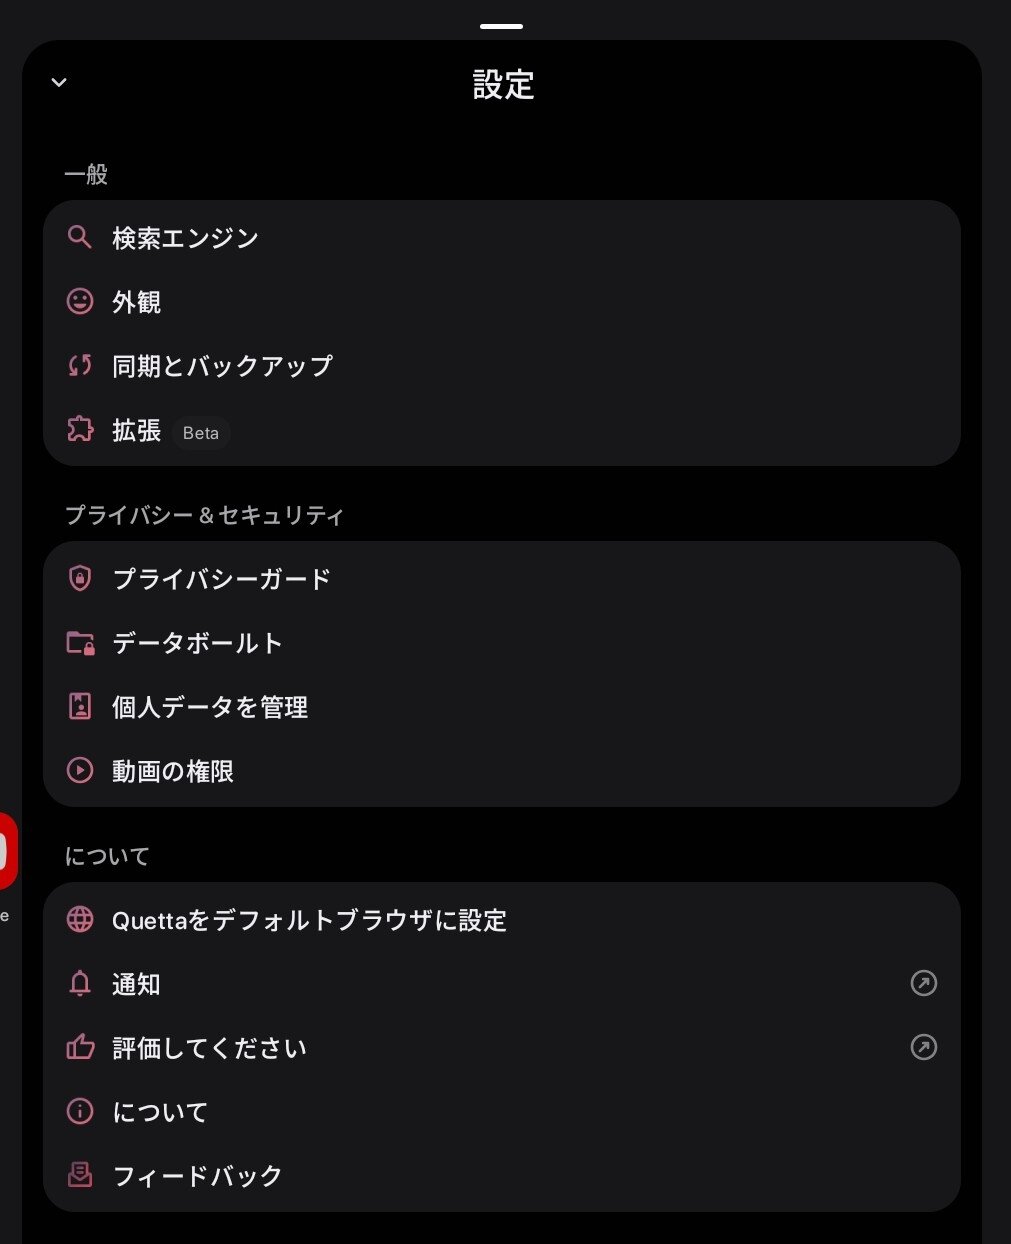The width and height of the screenshot is (1011, 1244).
Task: Click the globe icon for default browser setting
Action: [x=80, y=919]
